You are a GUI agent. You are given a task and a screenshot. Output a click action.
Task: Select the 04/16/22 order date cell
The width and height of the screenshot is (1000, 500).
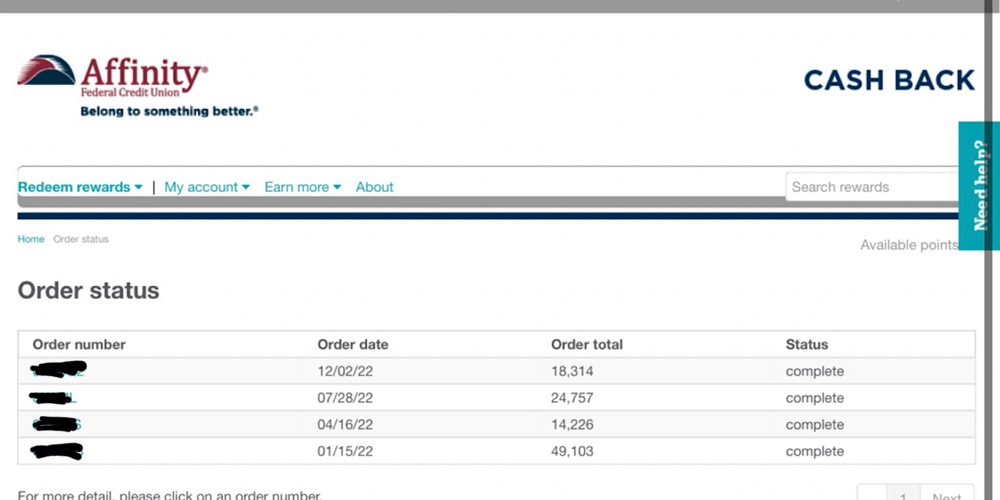click(345, 425)
